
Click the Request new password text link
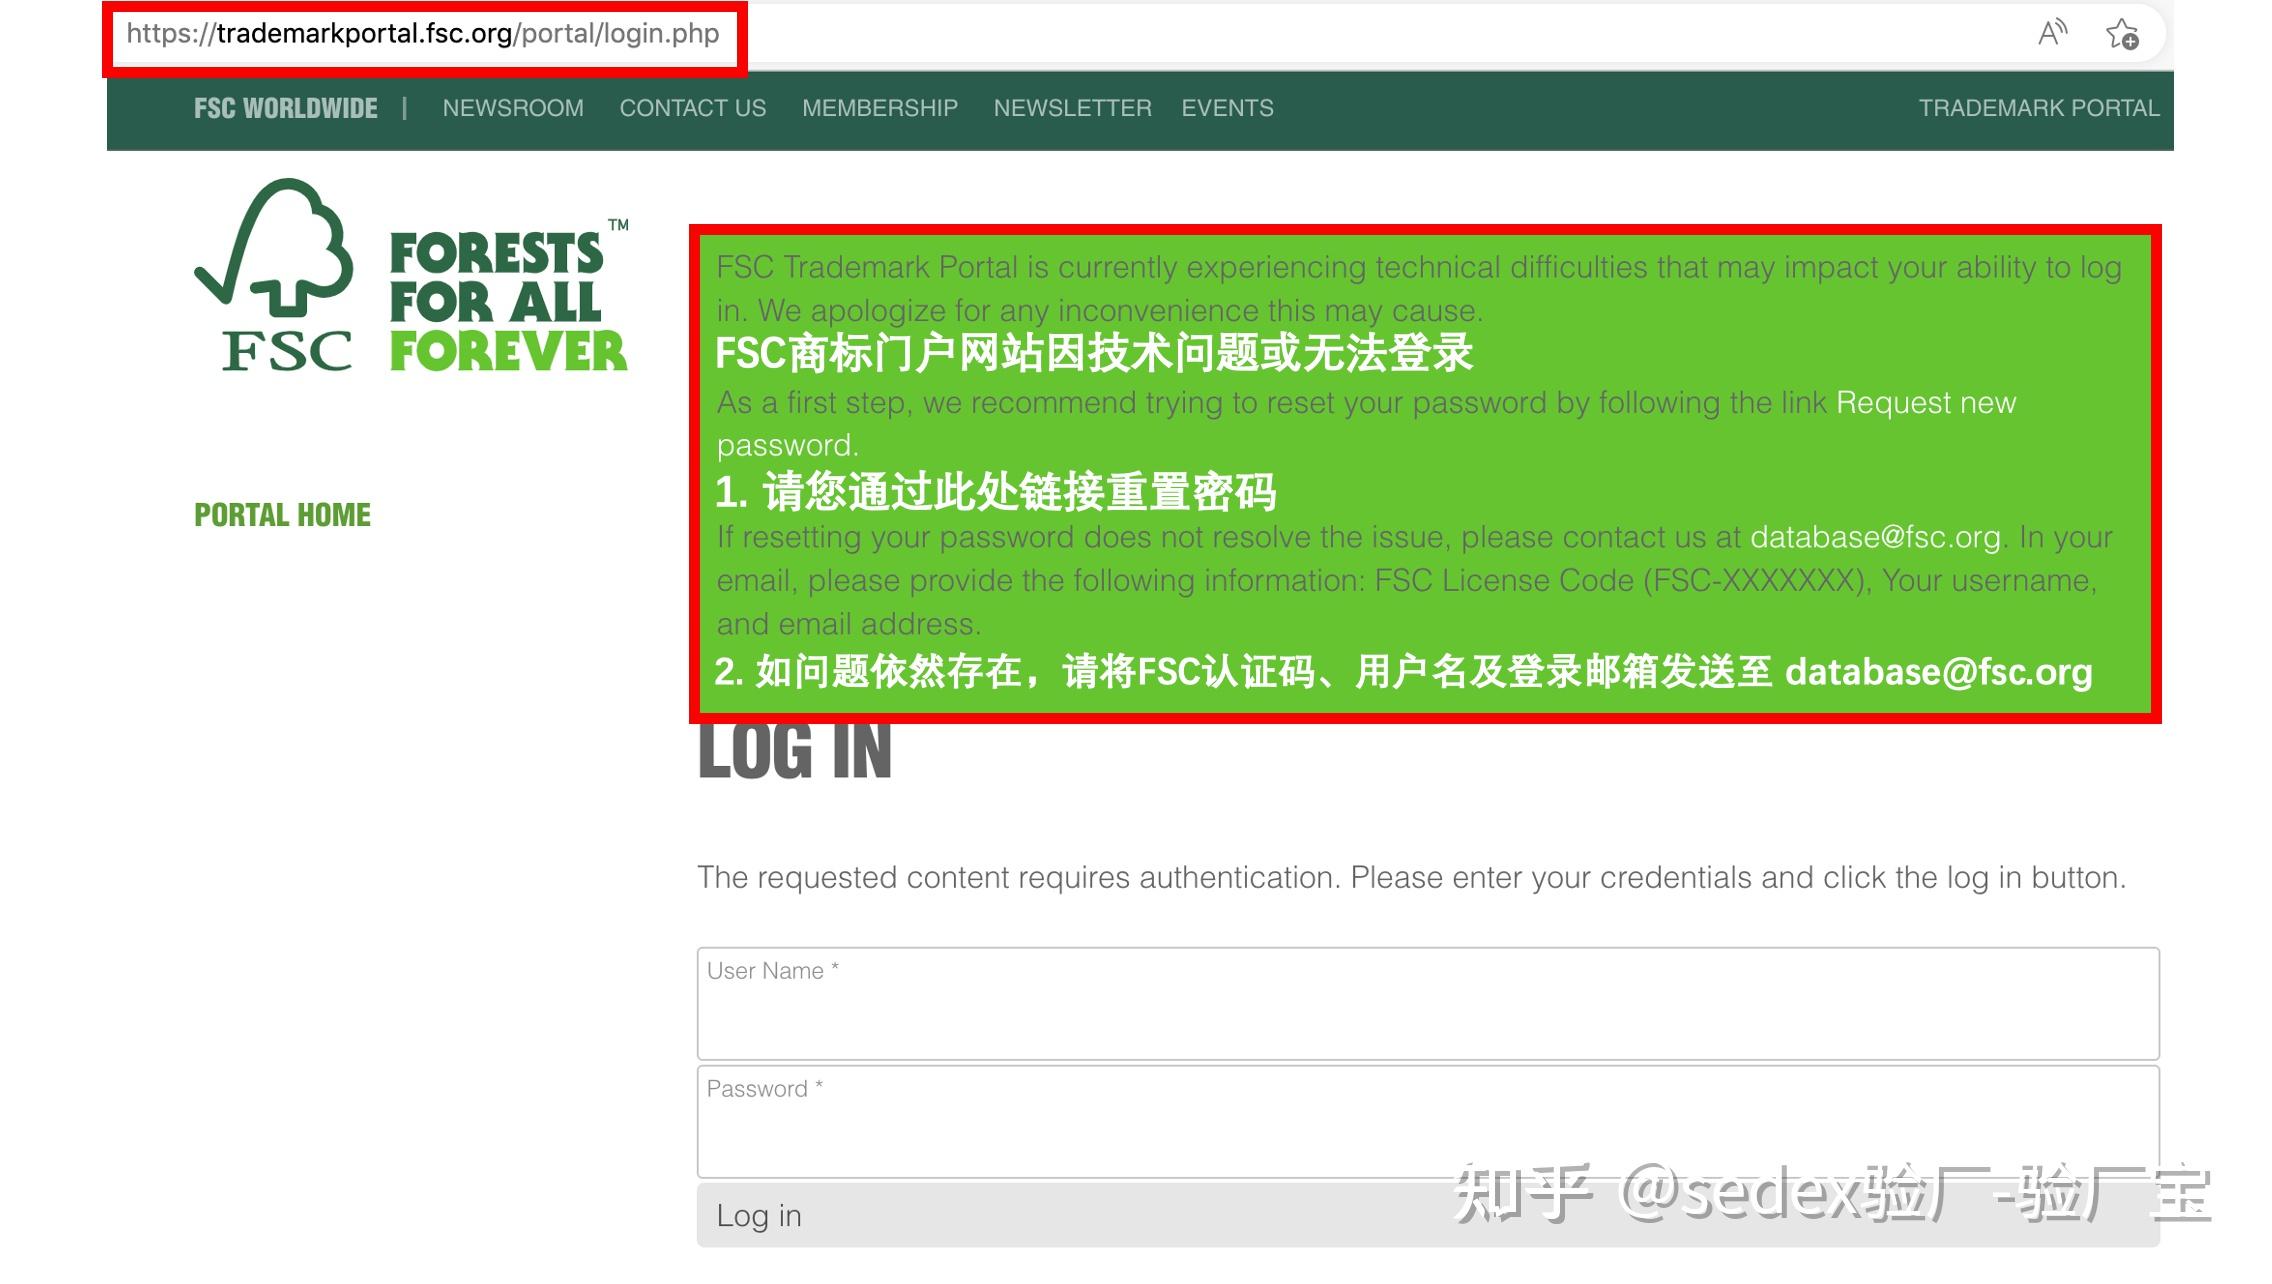tap(1926, 403)
